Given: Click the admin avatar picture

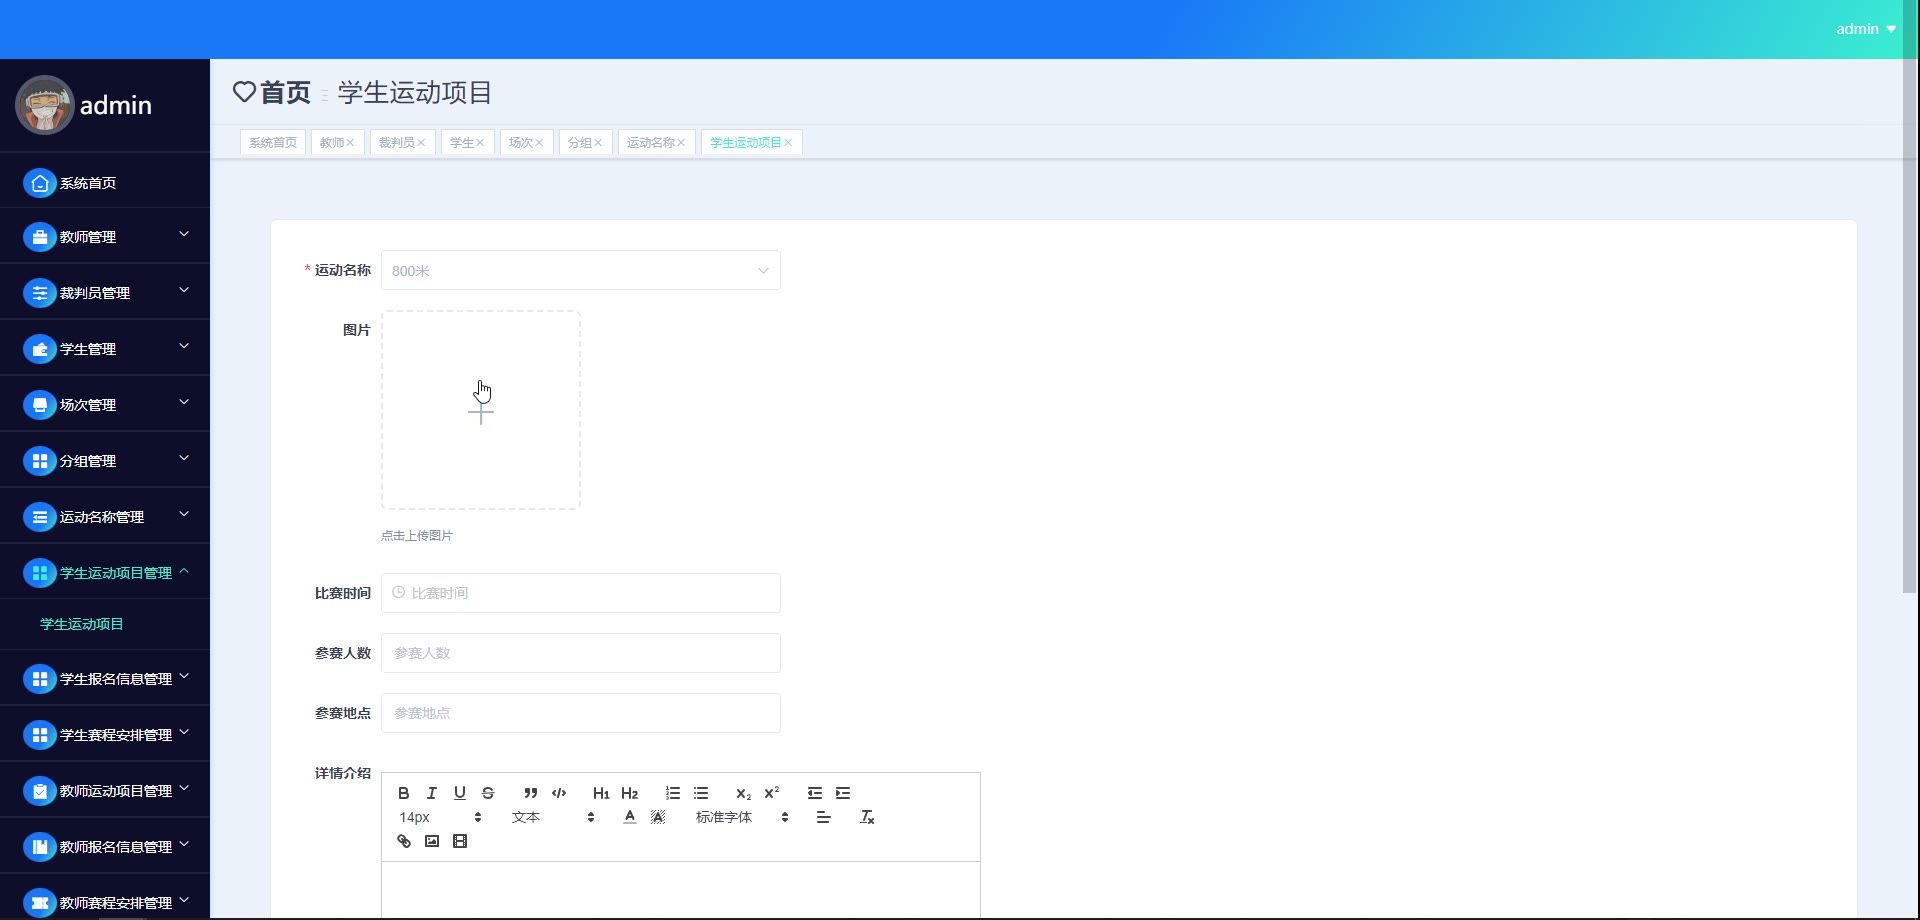Looking at the screenshot, I should point(44,105).
